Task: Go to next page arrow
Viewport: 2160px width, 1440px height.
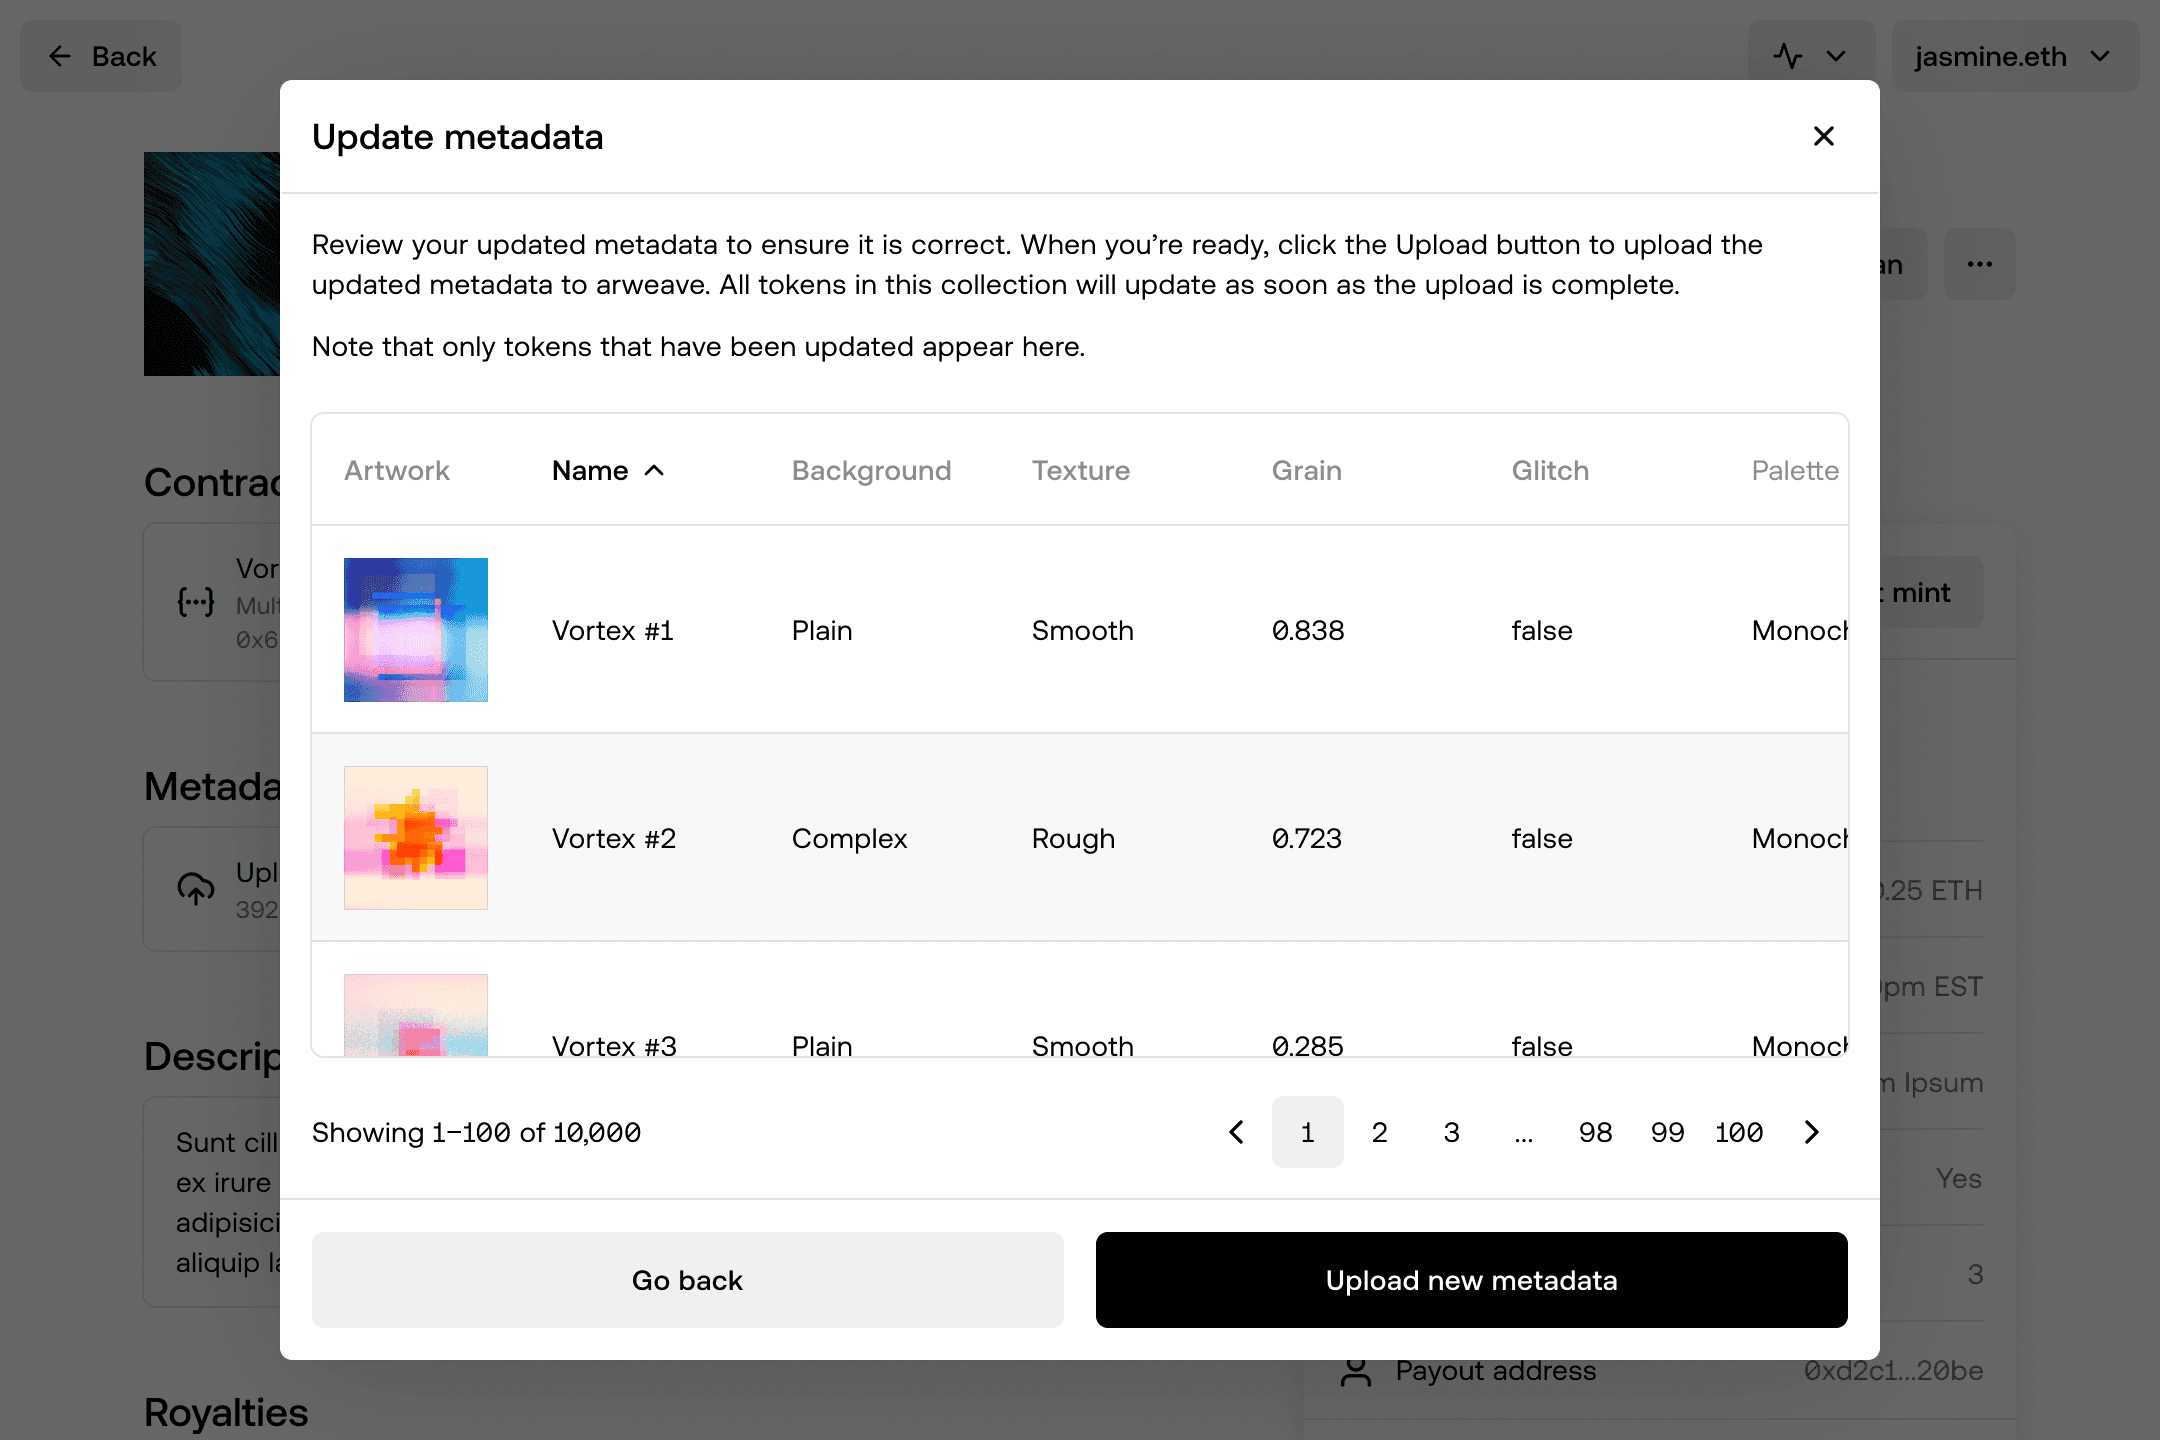Action: tap(1811, 1132)
